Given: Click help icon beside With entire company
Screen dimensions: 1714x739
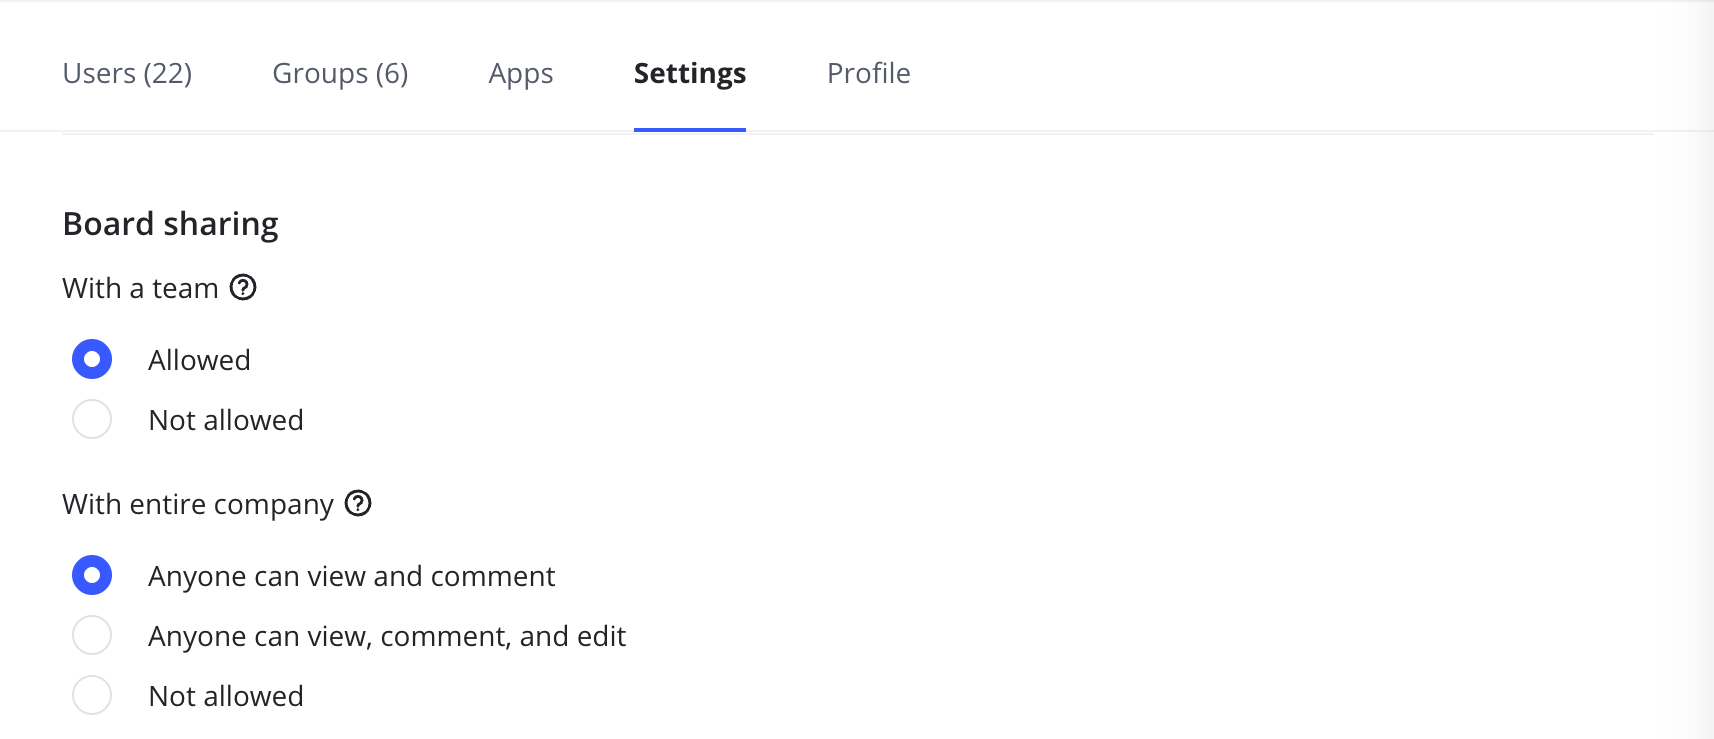Looking at the screenshot, I should pos(358,503).
